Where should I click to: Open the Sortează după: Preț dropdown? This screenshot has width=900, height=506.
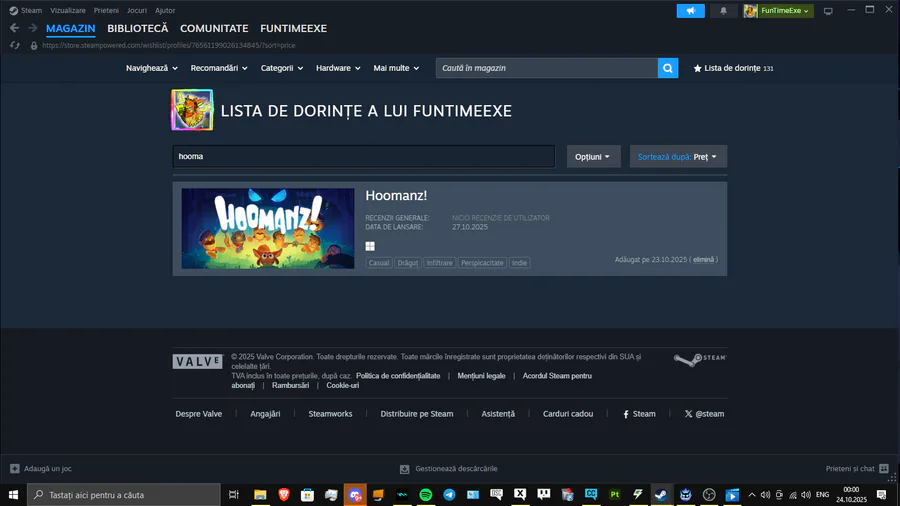coord(678,157)
